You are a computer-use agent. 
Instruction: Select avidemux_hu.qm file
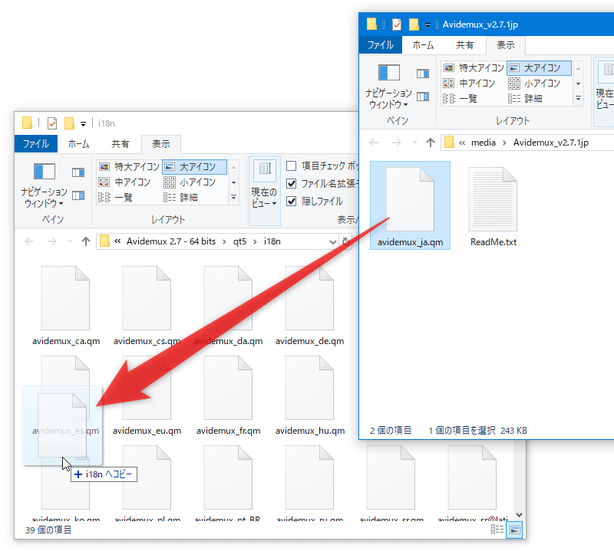tap(310, 396)
